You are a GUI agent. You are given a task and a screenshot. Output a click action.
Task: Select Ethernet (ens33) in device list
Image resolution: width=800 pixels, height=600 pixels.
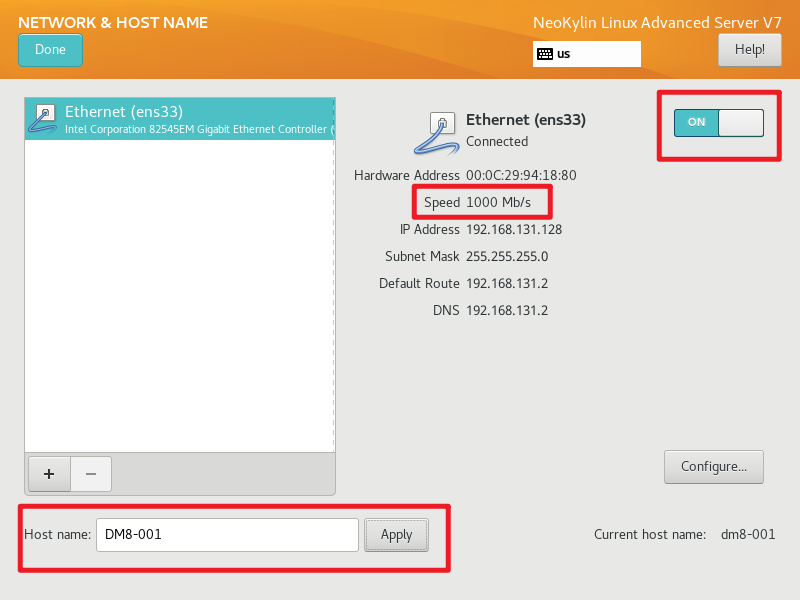coord(180,119)
